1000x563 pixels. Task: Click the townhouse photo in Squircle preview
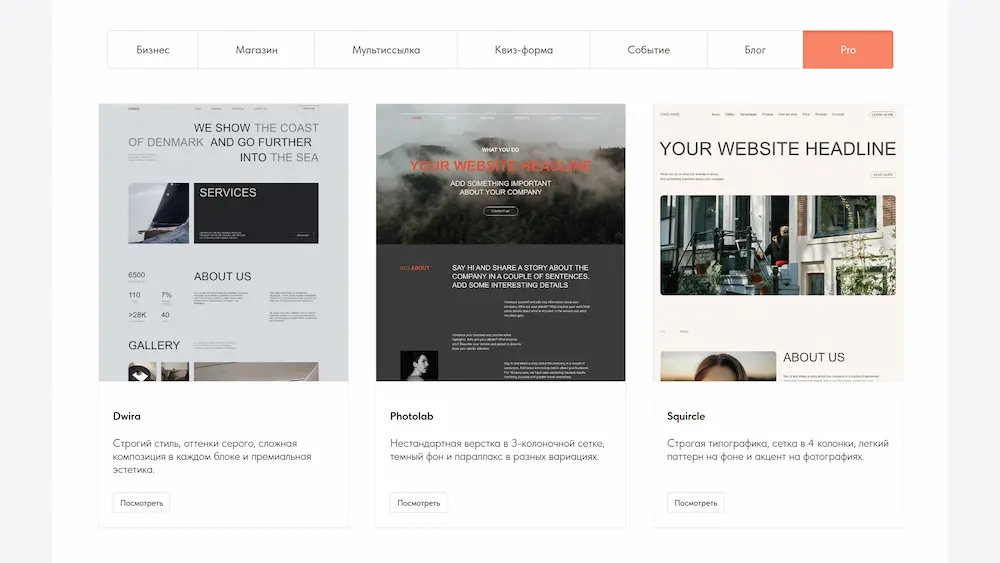point(777,245)
